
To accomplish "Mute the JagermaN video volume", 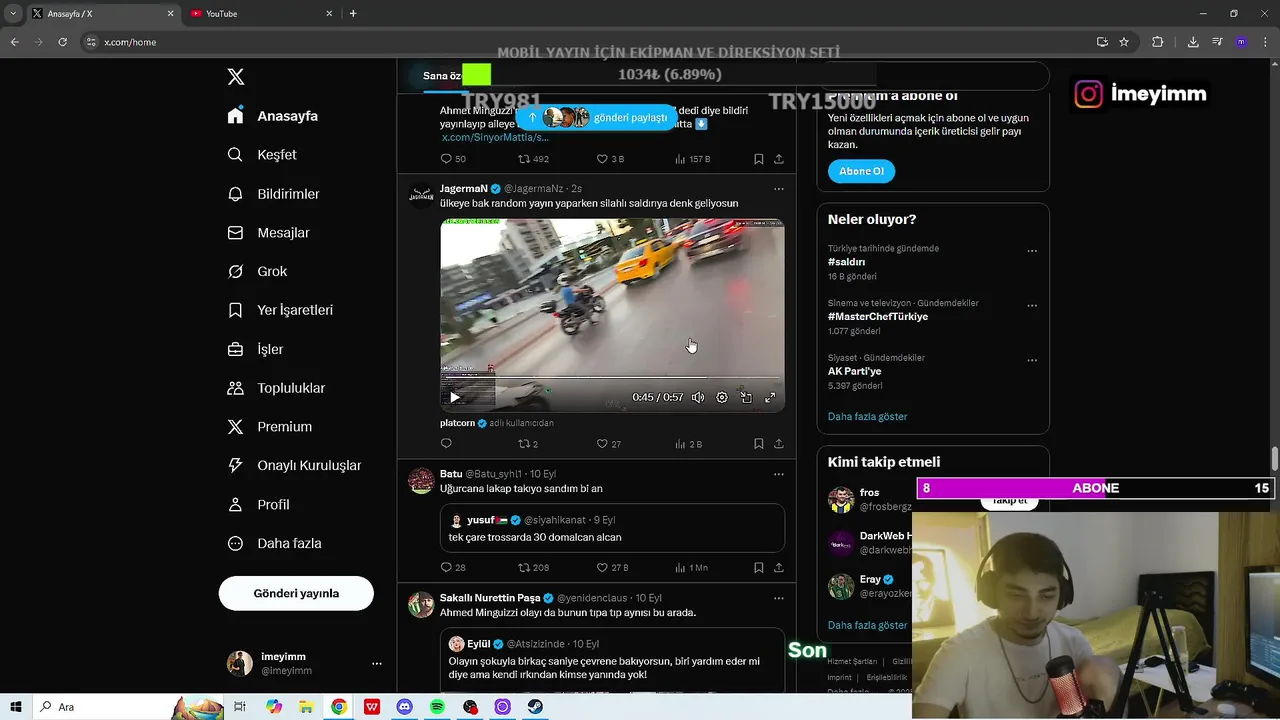I will tap(698, 397).
